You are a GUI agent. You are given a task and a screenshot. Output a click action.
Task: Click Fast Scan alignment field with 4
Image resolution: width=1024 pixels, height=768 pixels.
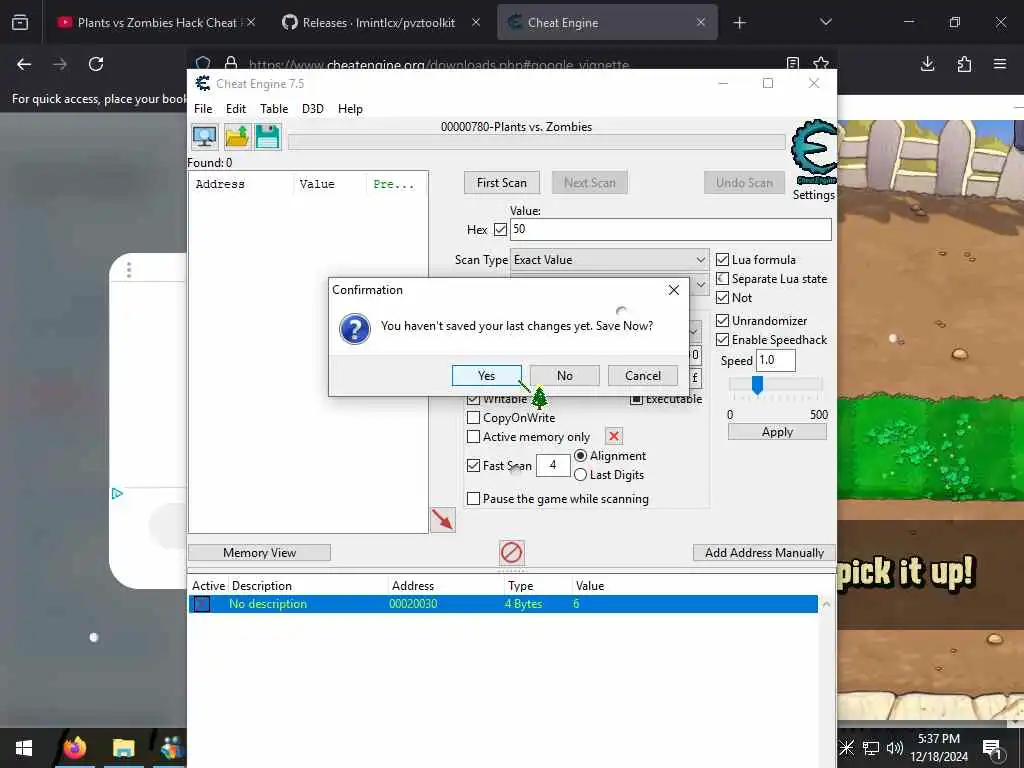553,465
